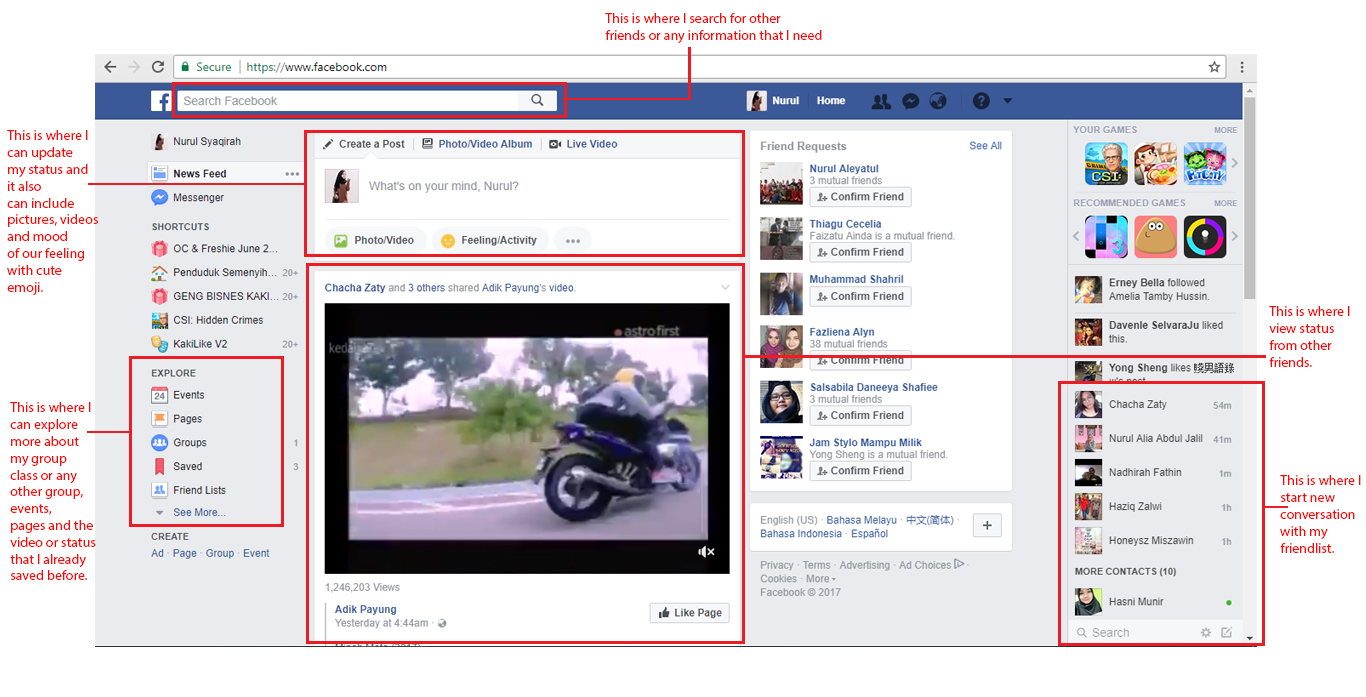Open chat with Haziq Zalwi
Screen dimensions: 1366x697
(1153, 507)
